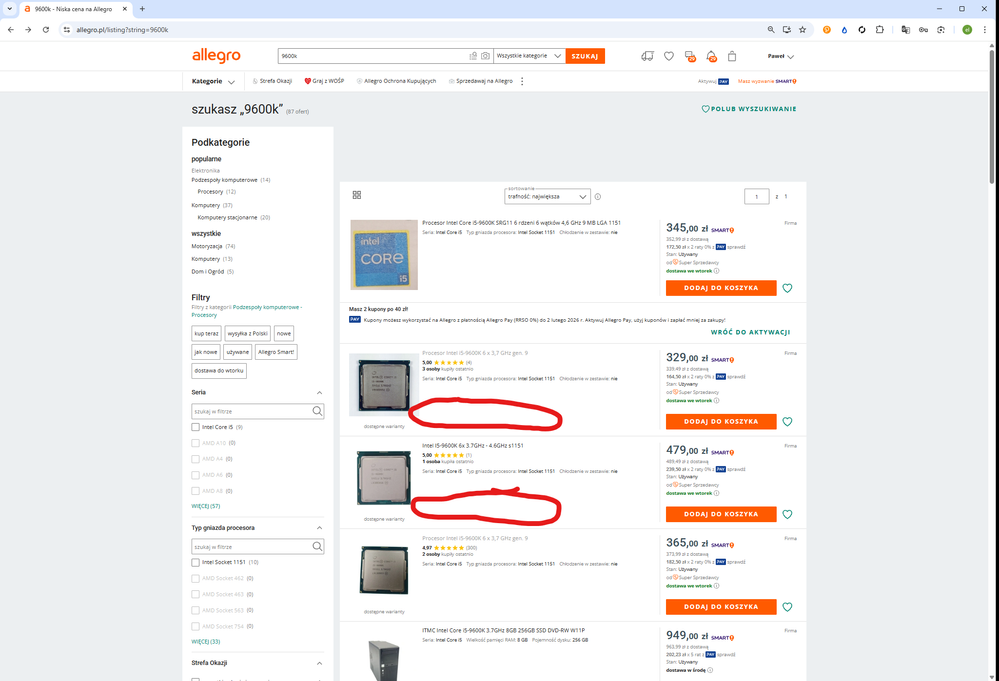The height and width of the screenshot is (681, 999).
Task: Toggle the Allegro Smart! filter chip
Action: [276, 352]
